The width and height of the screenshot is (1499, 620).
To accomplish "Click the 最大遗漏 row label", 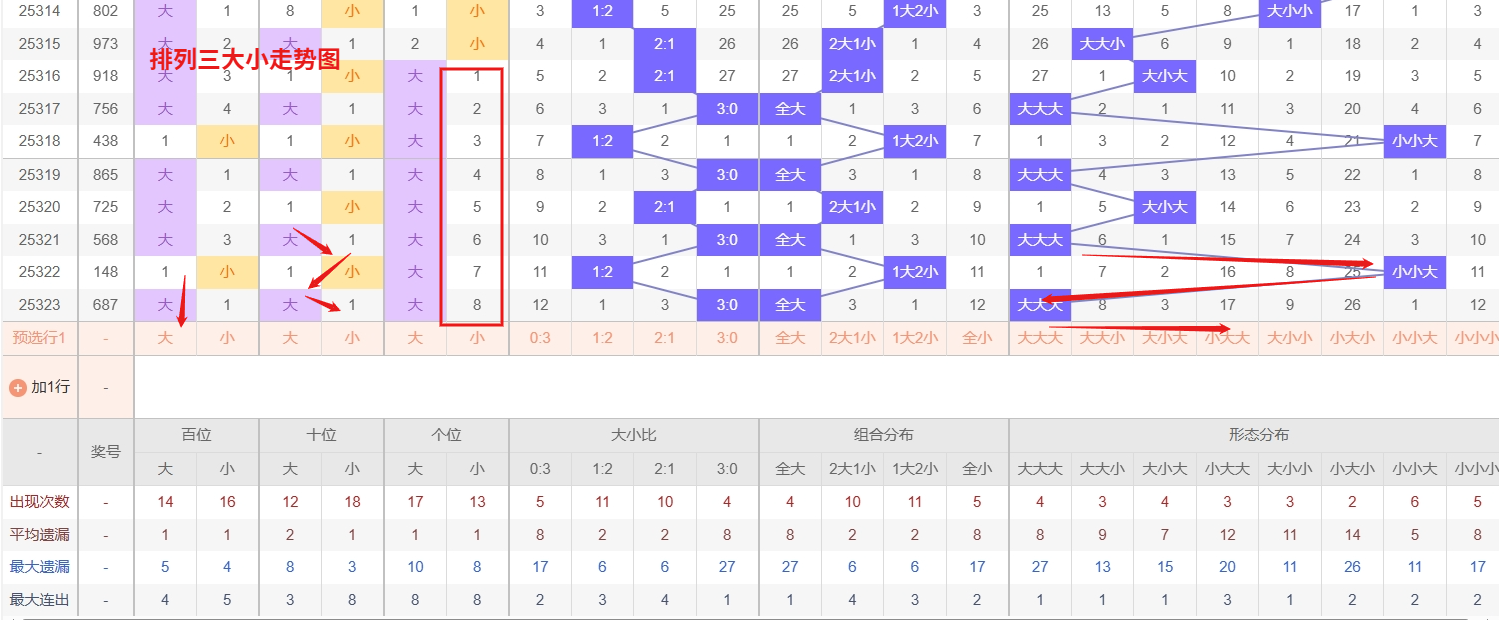I will pyautogui.click(x=39, y=567).
